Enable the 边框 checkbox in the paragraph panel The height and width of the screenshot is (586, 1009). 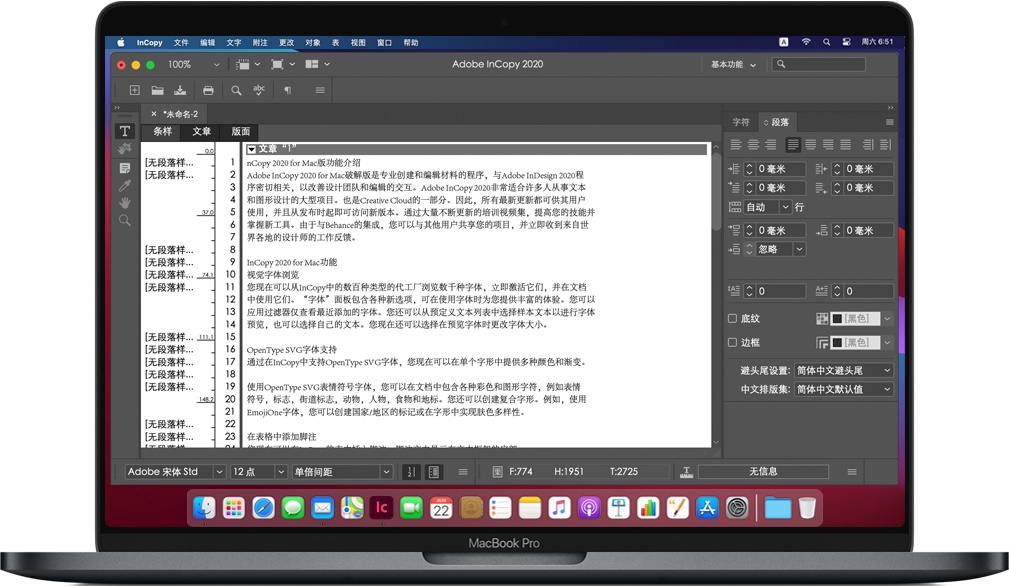pyautogui.click(x=731, y=342)
